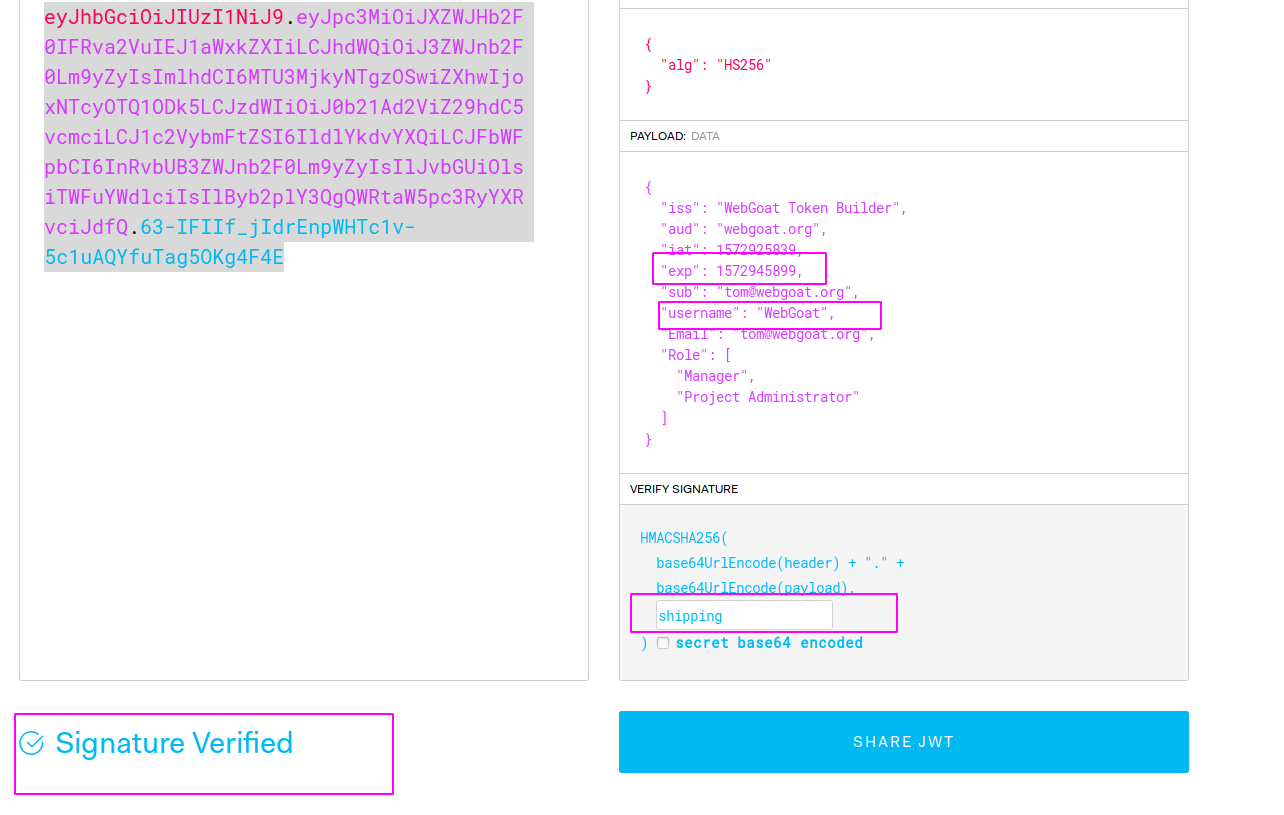Screen dimensions: 1284x815
Task: Click the HMACSHA256( signature line
Action: click(684, 538)
